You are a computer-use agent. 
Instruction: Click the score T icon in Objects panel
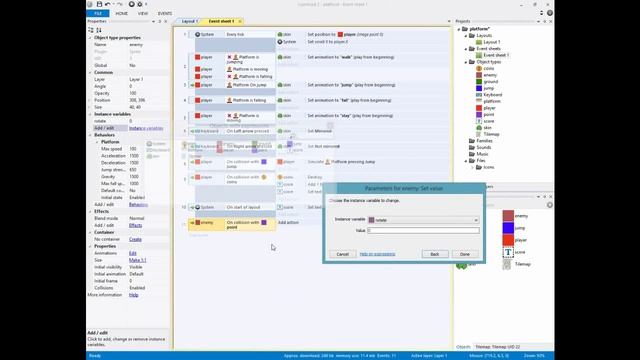[508, 252]
